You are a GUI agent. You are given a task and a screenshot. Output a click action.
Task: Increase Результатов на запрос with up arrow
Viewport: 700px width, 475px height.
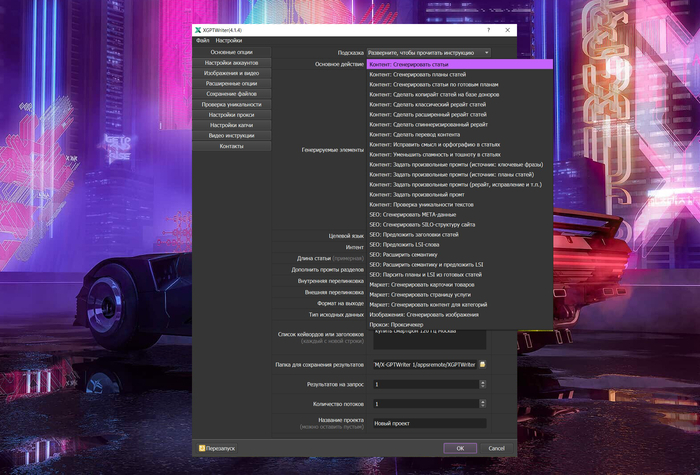483,382
